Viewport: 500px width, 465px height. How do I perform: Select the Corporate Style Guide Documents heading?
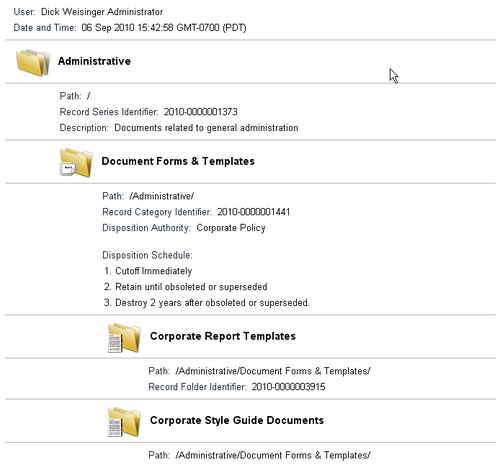237,420
